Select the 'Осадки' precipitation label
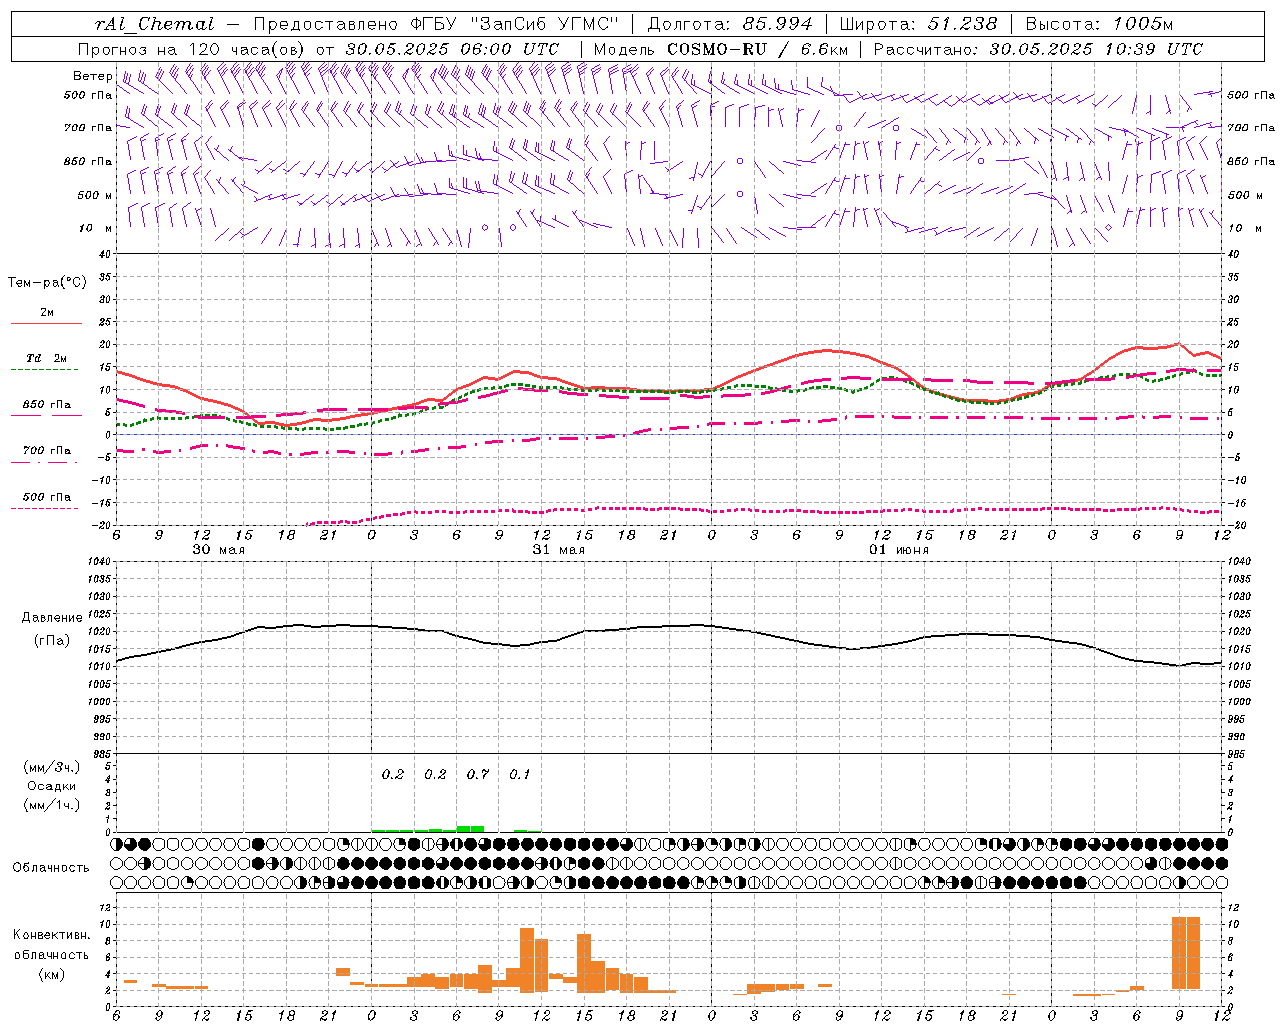Screen dimensions: 1280x1024 (51, 786)
